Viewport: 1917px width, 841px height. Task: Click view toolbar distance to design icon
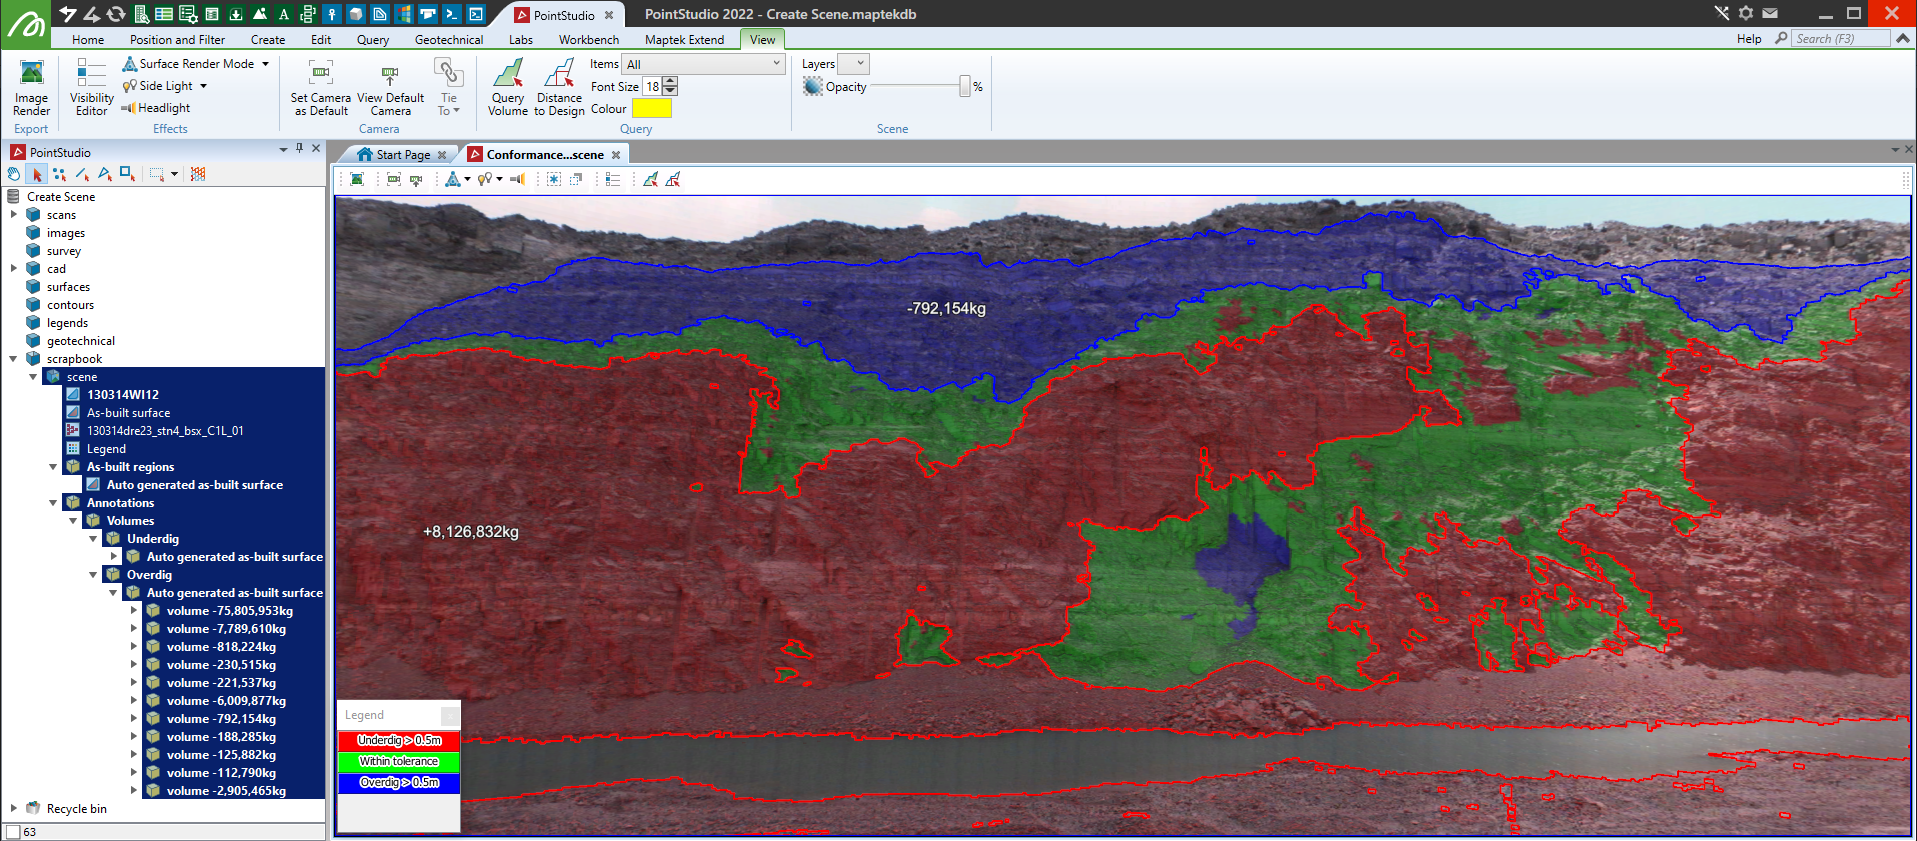pos(673,179)
